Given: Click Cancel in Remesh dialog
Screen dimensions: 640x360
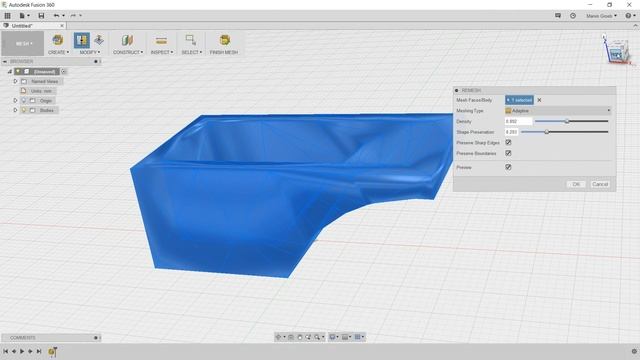Looking at the screenshot, I should coord(600,184).
